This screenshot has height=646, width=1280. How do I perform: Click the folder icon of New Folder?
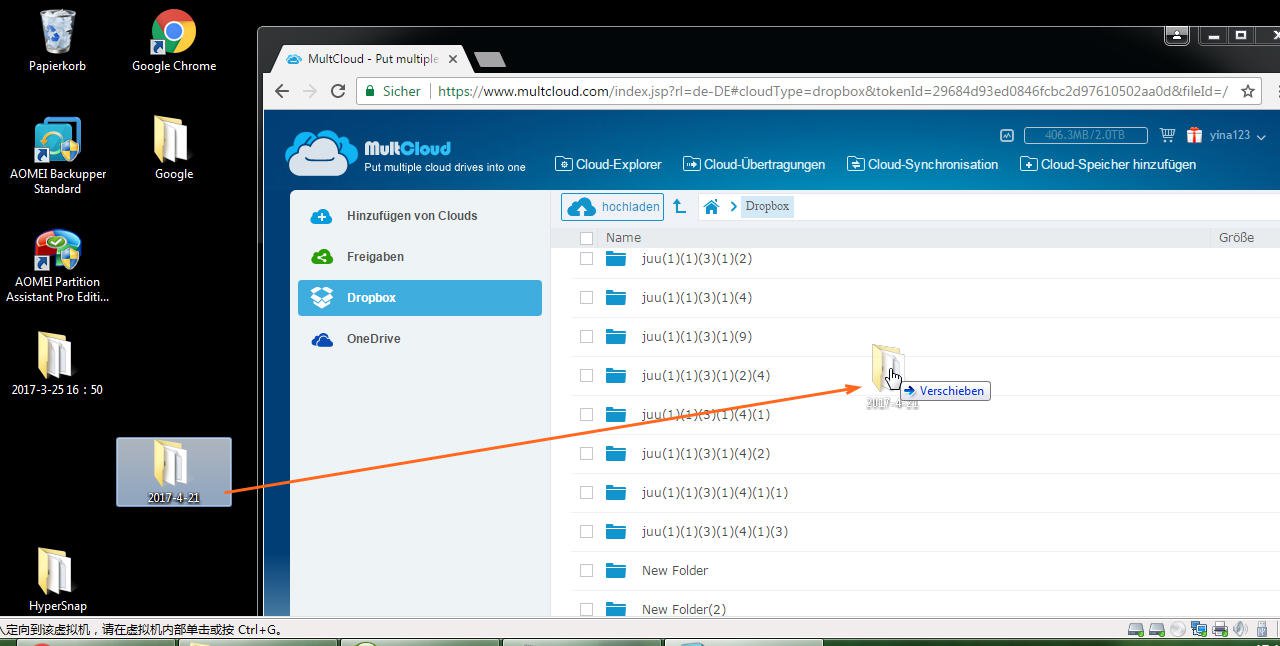click(616, 571)
